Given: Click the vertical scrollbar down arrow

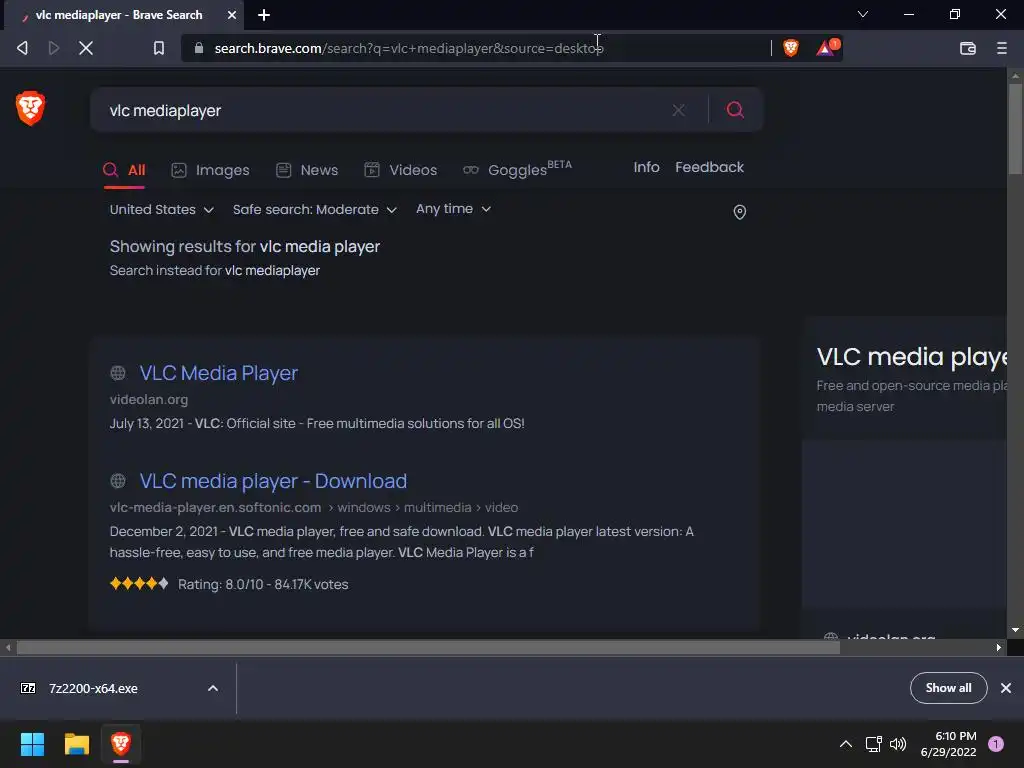Looking at the screenshot, I should 1015,630.
